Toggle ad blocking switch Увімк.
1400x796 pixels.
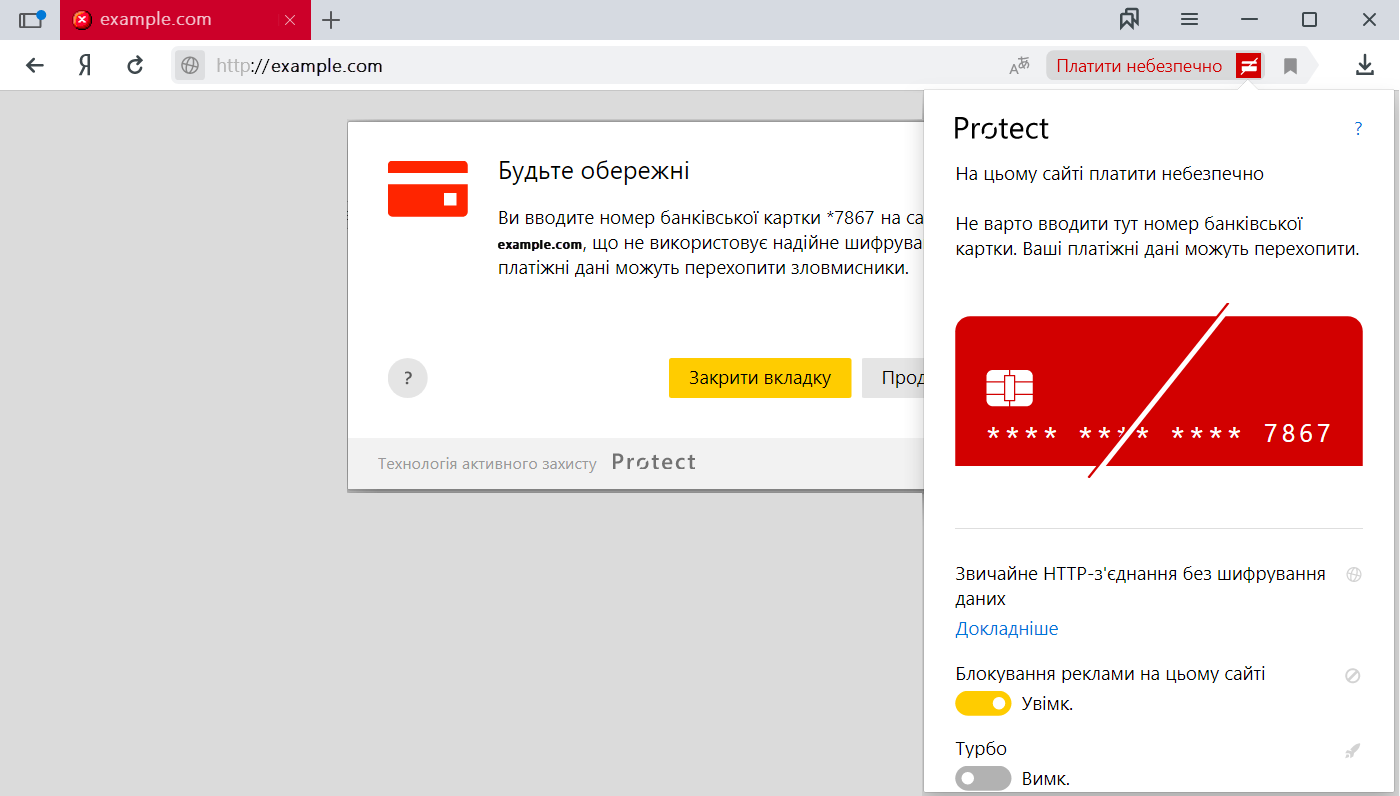click(983, 704)
